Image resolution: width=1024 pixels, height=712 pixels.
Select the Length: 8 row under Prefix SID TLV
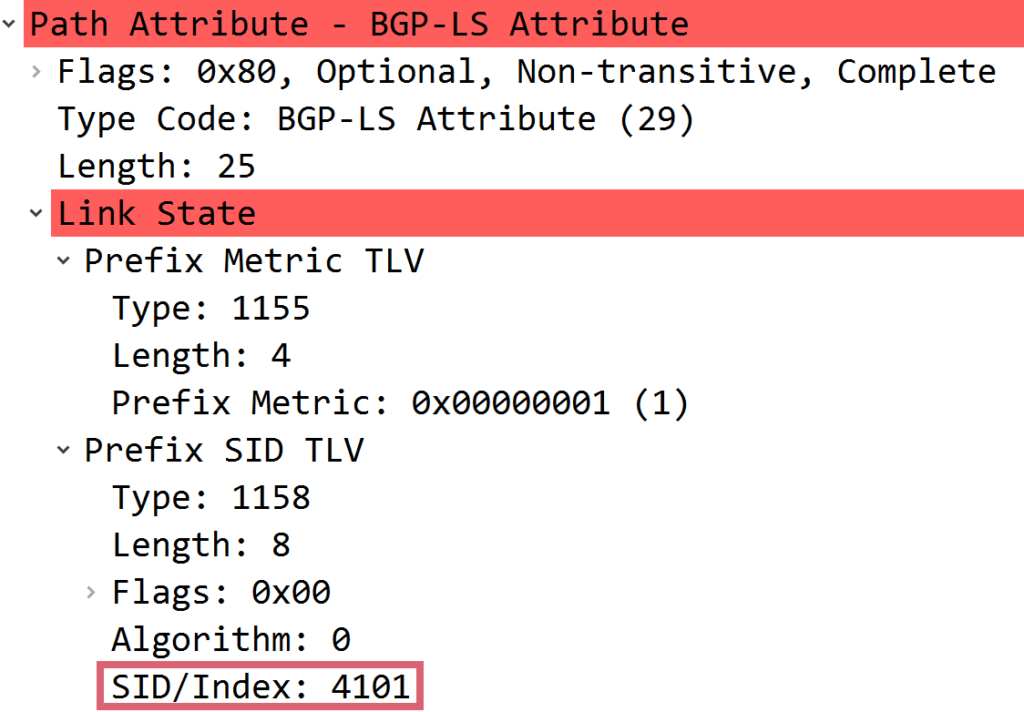(x=200, y=544)
